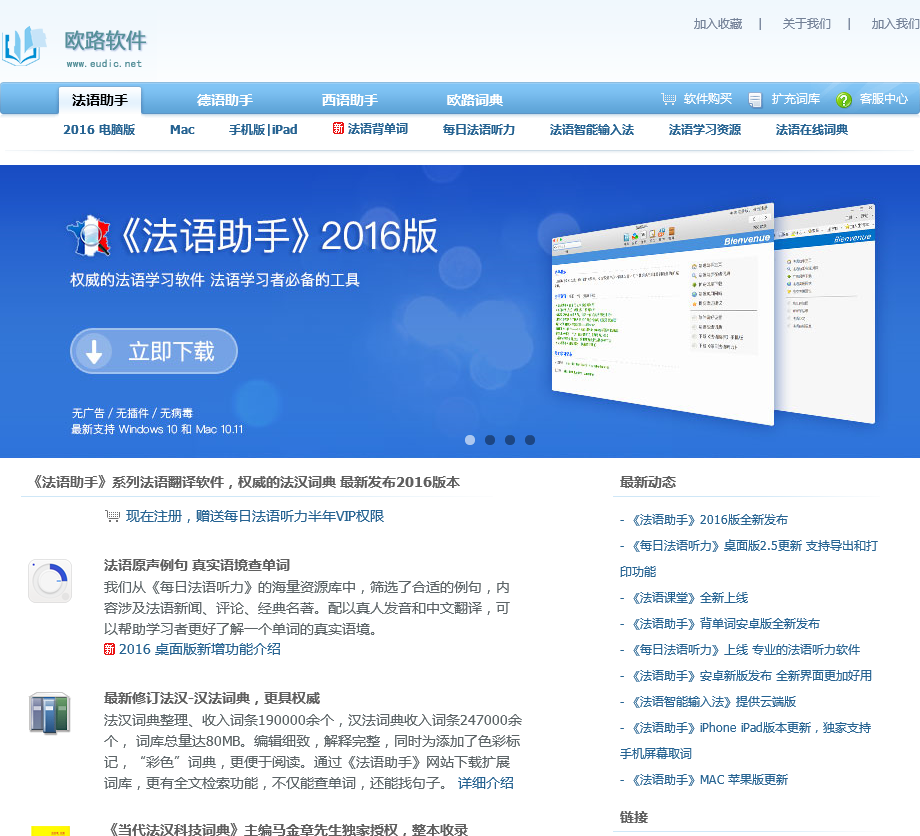The height and width of the screenshot is (836, 920).
Task: Open news 《法语智能输入法》提供云端版
Action: 714,702
